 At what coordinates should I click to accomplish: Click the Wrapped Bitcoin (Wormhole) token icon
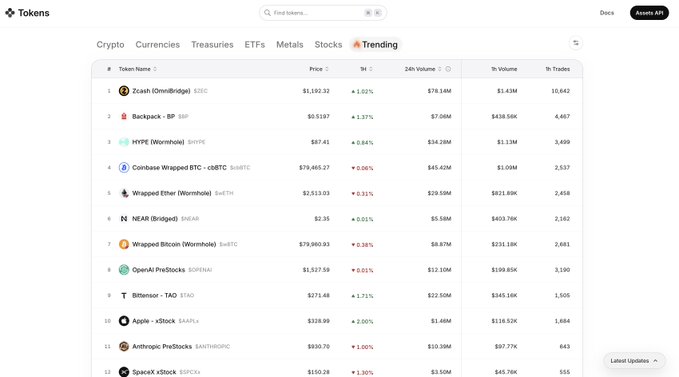124,244
